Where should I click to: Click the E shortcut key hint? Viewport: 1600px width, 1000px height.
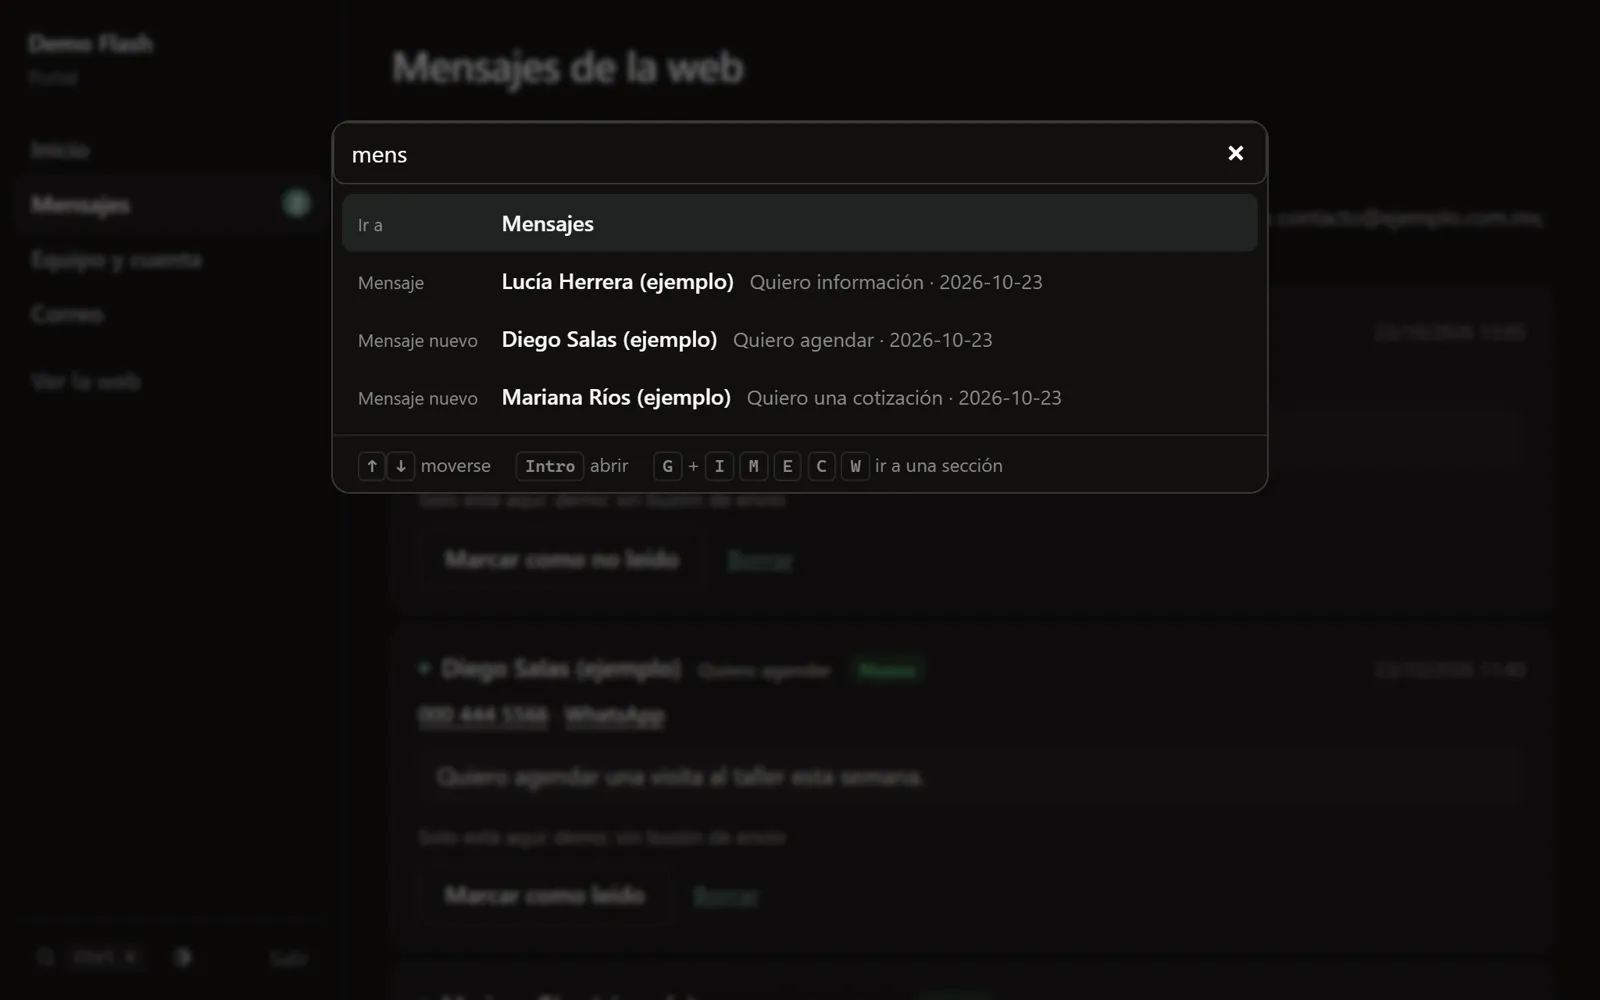[787, 466]
